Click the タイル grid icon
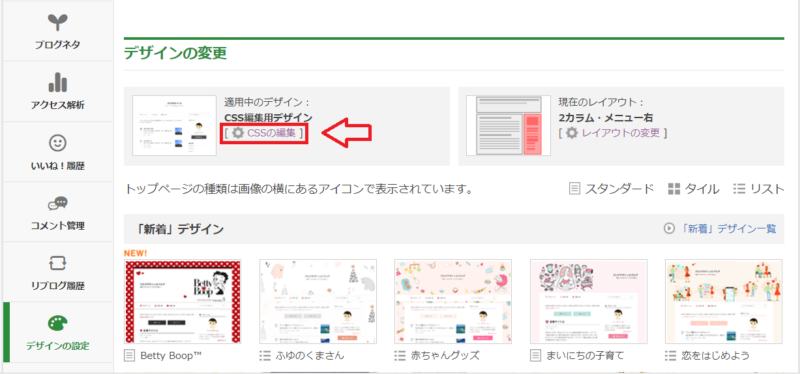The height and width of the screenshot is (374, 800). [674, 189]
